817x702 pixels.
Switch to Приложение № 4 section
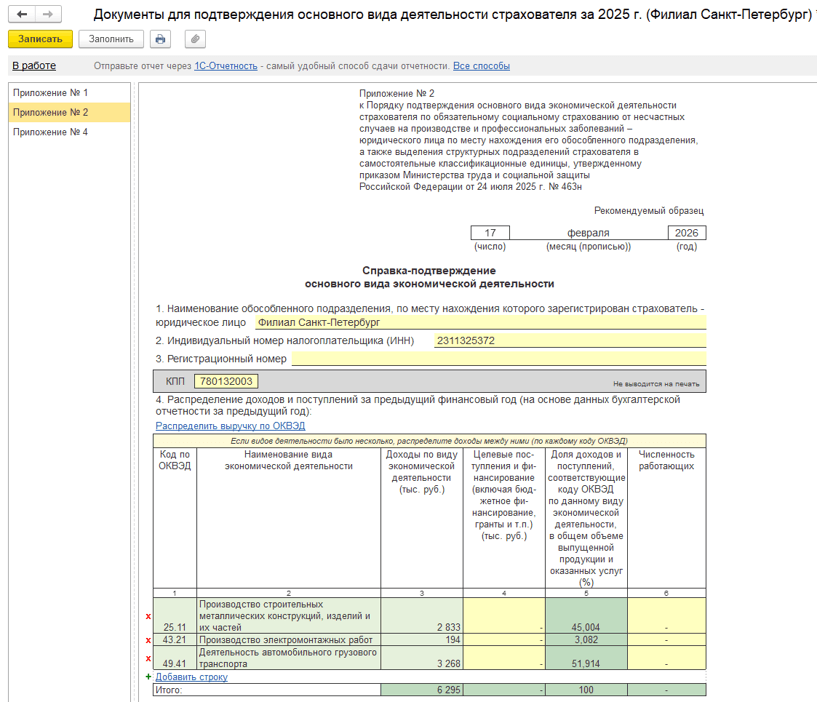tap(50, 132)
